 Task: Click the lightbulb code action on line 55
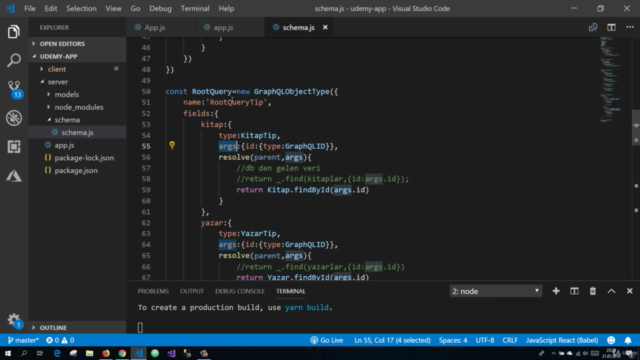(172, 145)
